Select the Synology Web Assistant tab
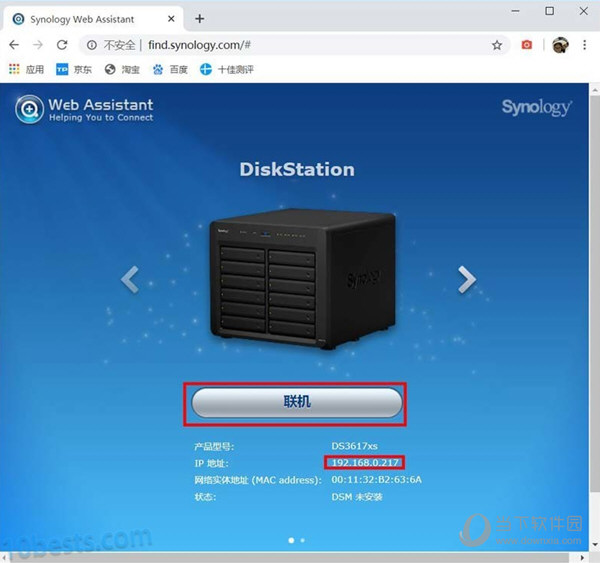 92,19
